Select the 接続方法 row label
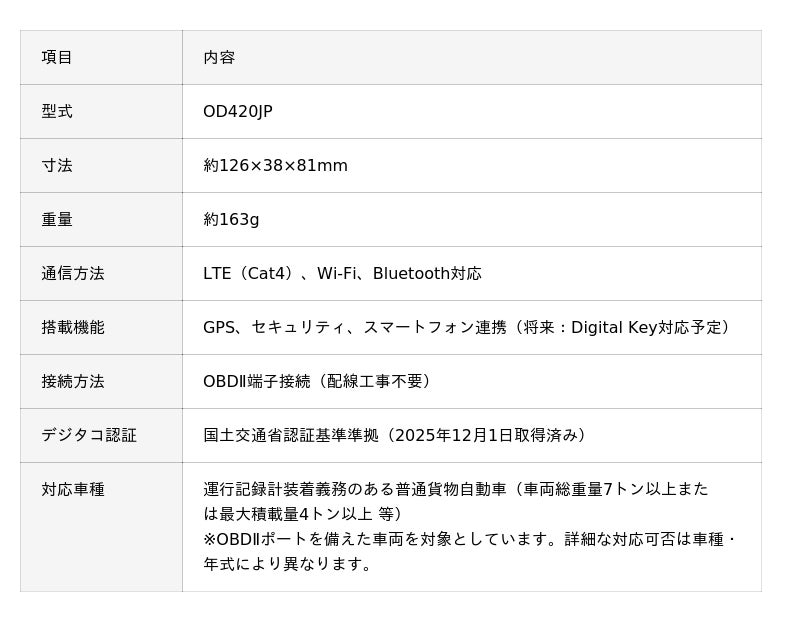Image resolution: width=800 pixels, height=622 pixels. (73, 382)
